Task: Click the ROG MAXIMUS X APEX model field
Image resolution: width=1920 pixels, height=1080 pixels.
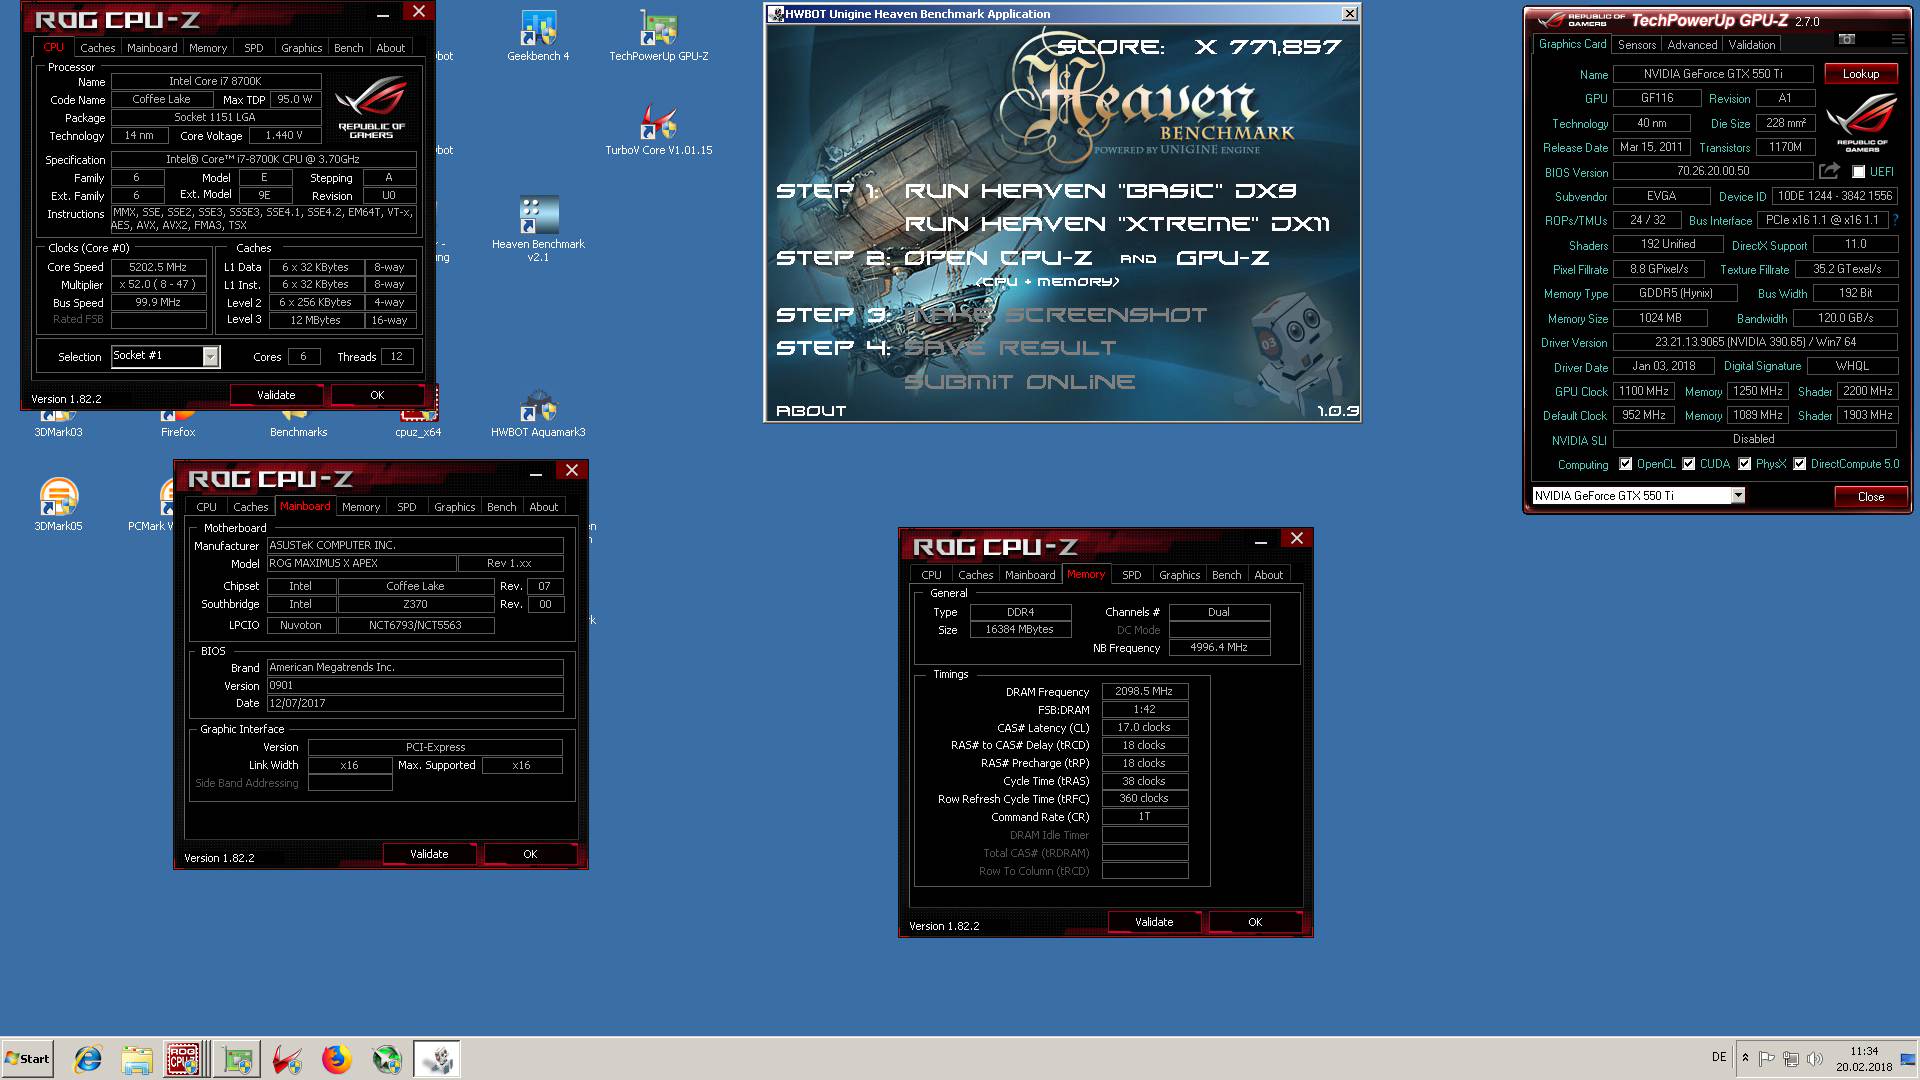Action: [362, 563]
